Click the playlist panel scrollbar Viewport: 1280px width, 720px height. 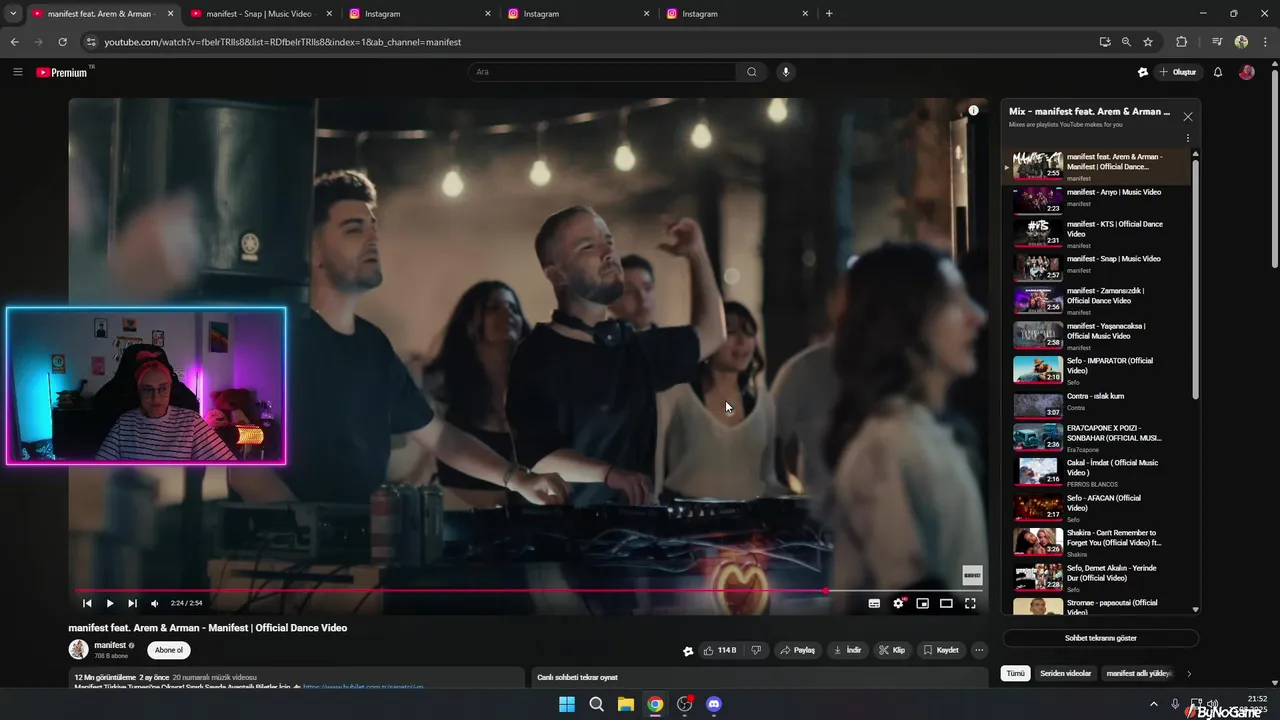(1195, 278)
